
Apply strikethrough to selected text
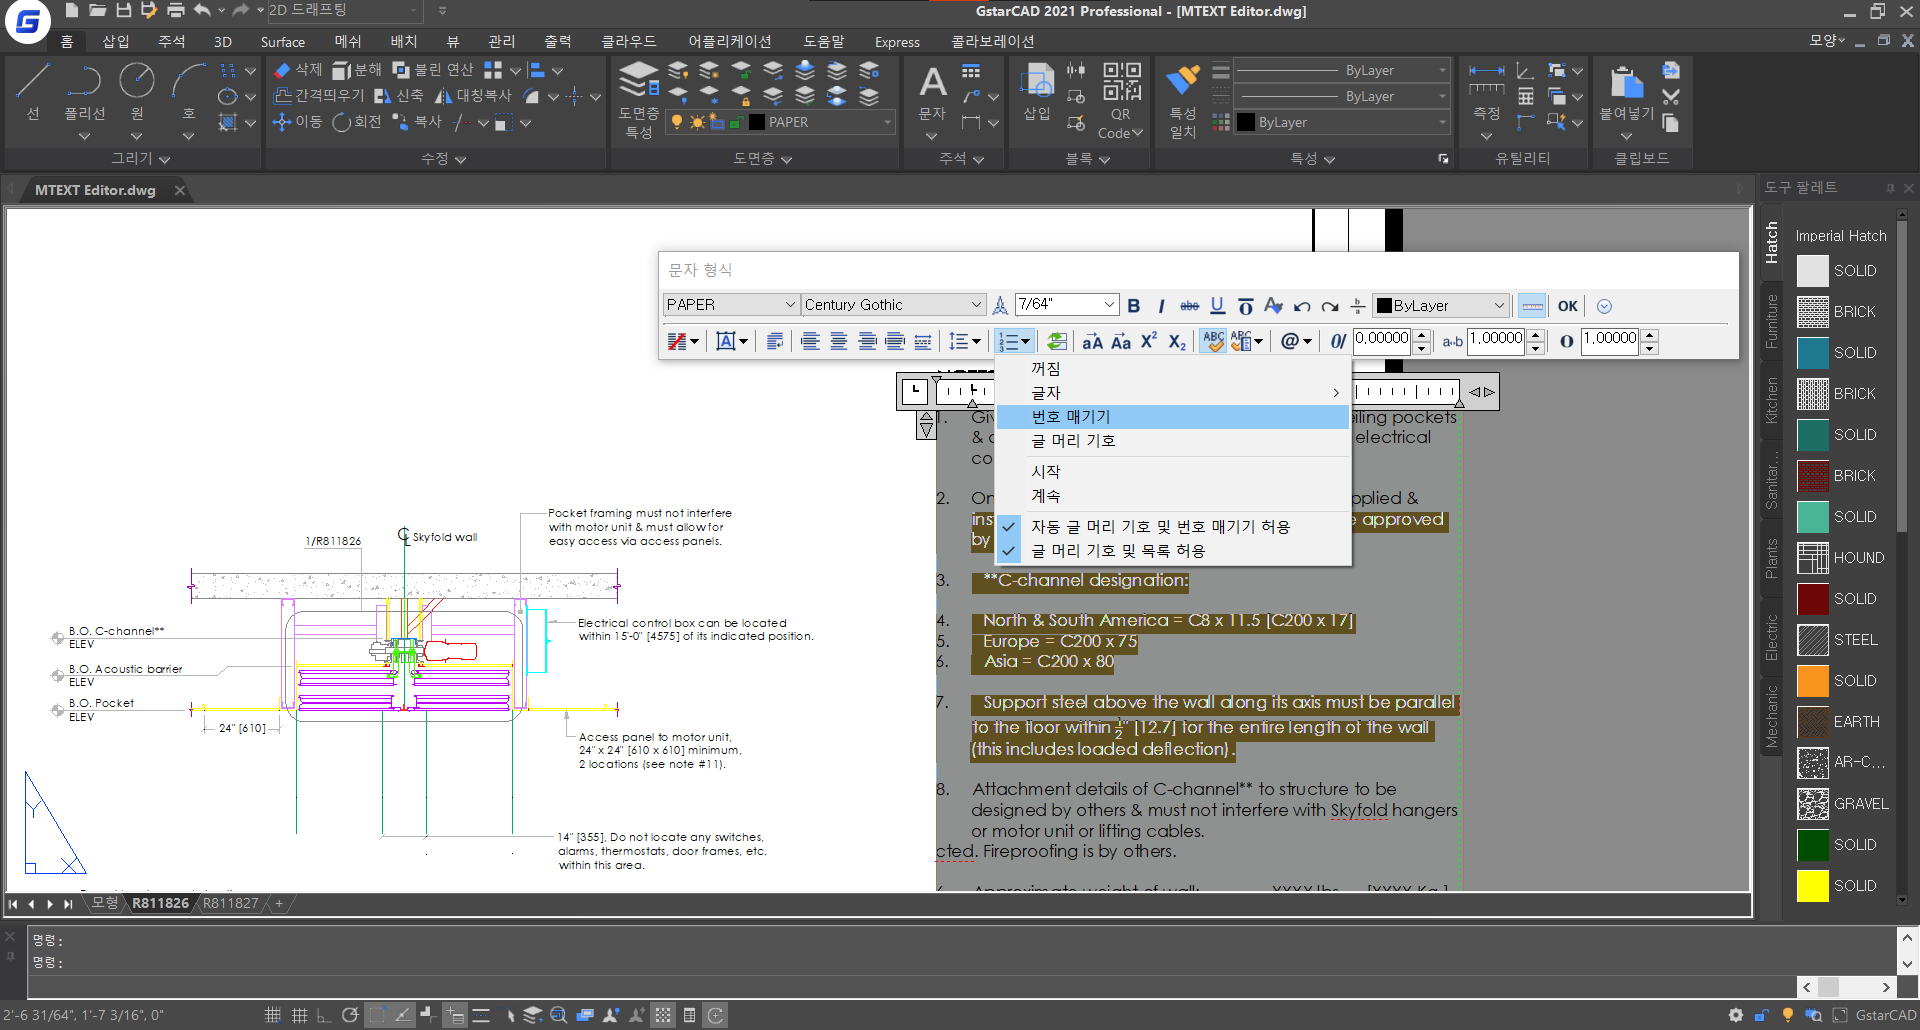[x=1189, y=306]
